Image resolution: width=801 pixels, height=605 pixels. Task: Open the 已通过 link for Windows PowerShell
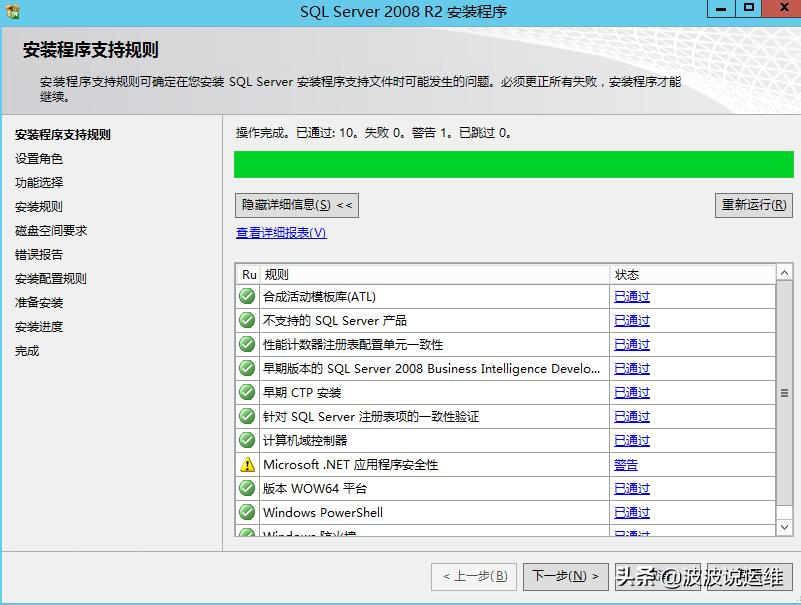[x=632, y=512]
